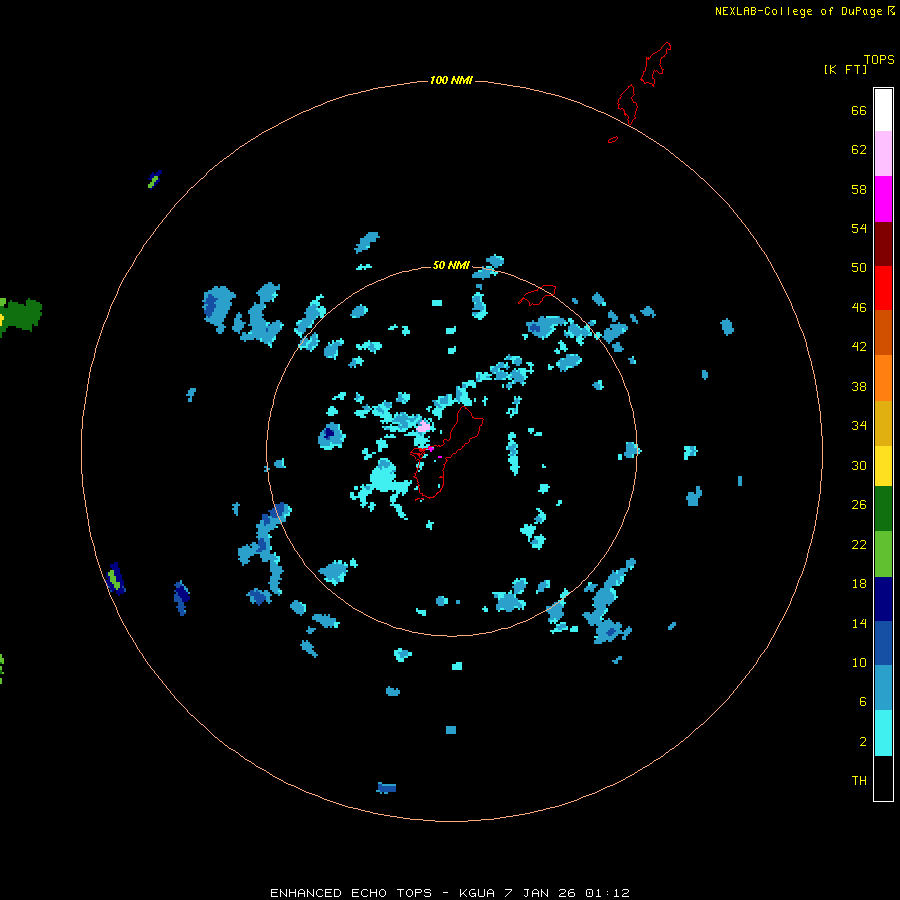
Task: Click the yellow 34 kft legend swatch
Action: click(x=883, y=466)
